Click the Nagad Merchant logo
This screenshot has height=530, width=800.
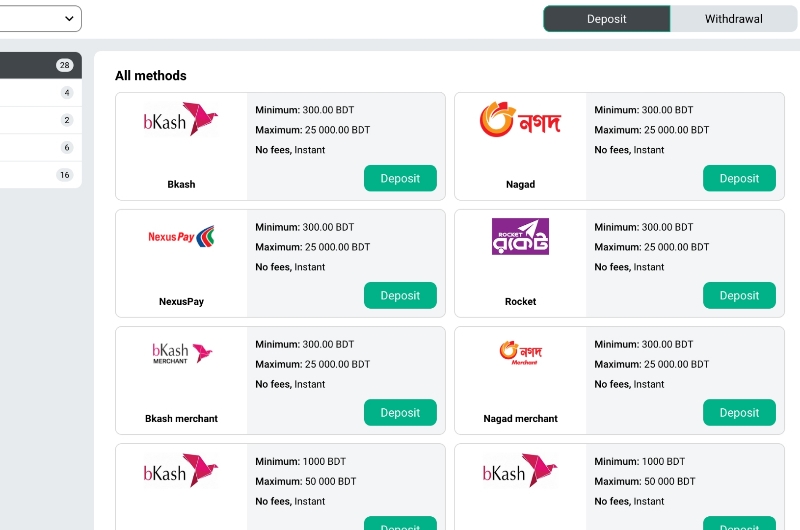point(520,352)
